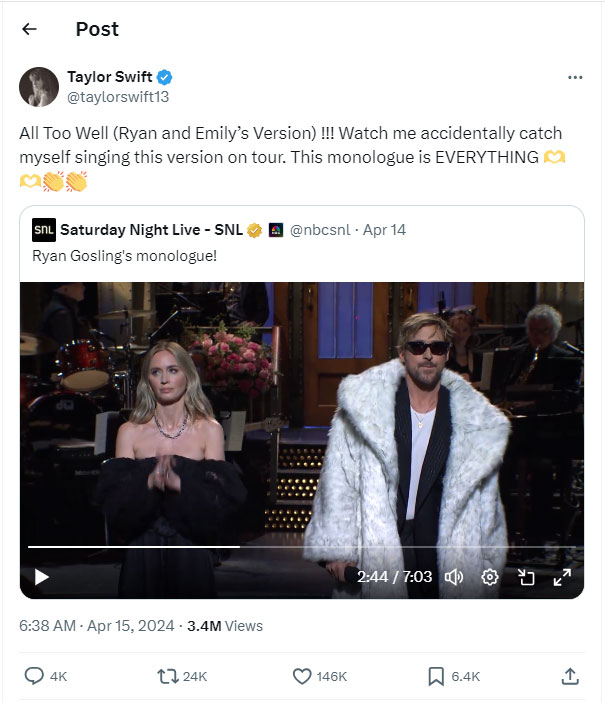Open video settings gear
Image resolution: width=605 pixels, height=703 pixels.
click(x=490, y=577)
